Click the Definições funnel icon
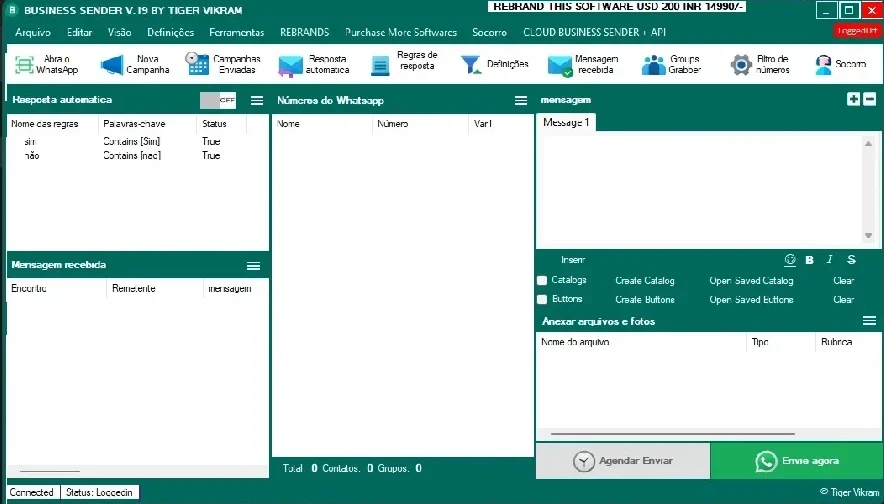Viewport: 884px width, 504px height. 470,64
